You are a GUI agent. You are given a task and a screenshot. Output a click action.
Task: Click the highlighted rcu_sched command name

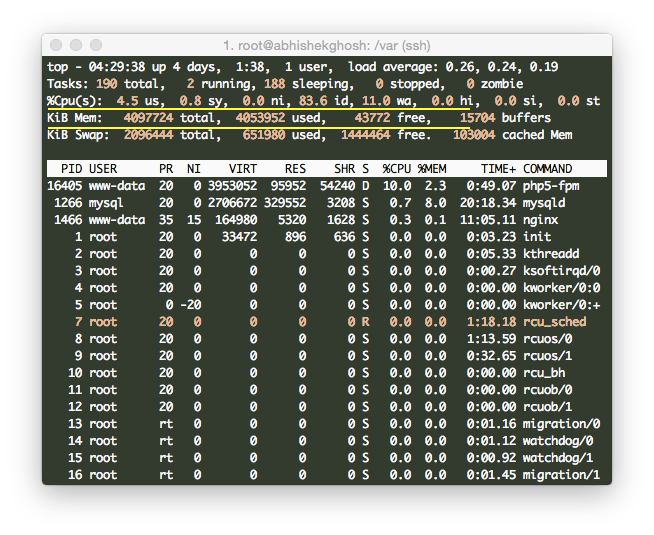(x=555, y=322)
